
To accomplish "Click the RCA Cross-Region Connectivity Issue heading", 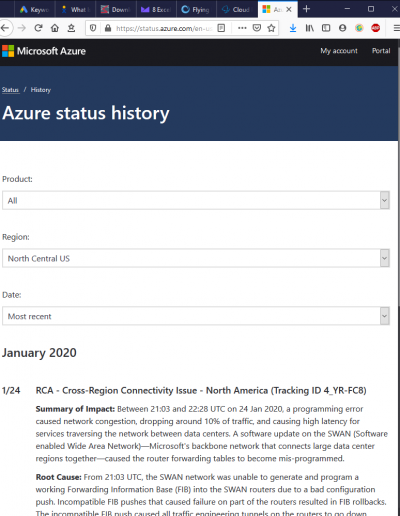I will click(201, 390).
